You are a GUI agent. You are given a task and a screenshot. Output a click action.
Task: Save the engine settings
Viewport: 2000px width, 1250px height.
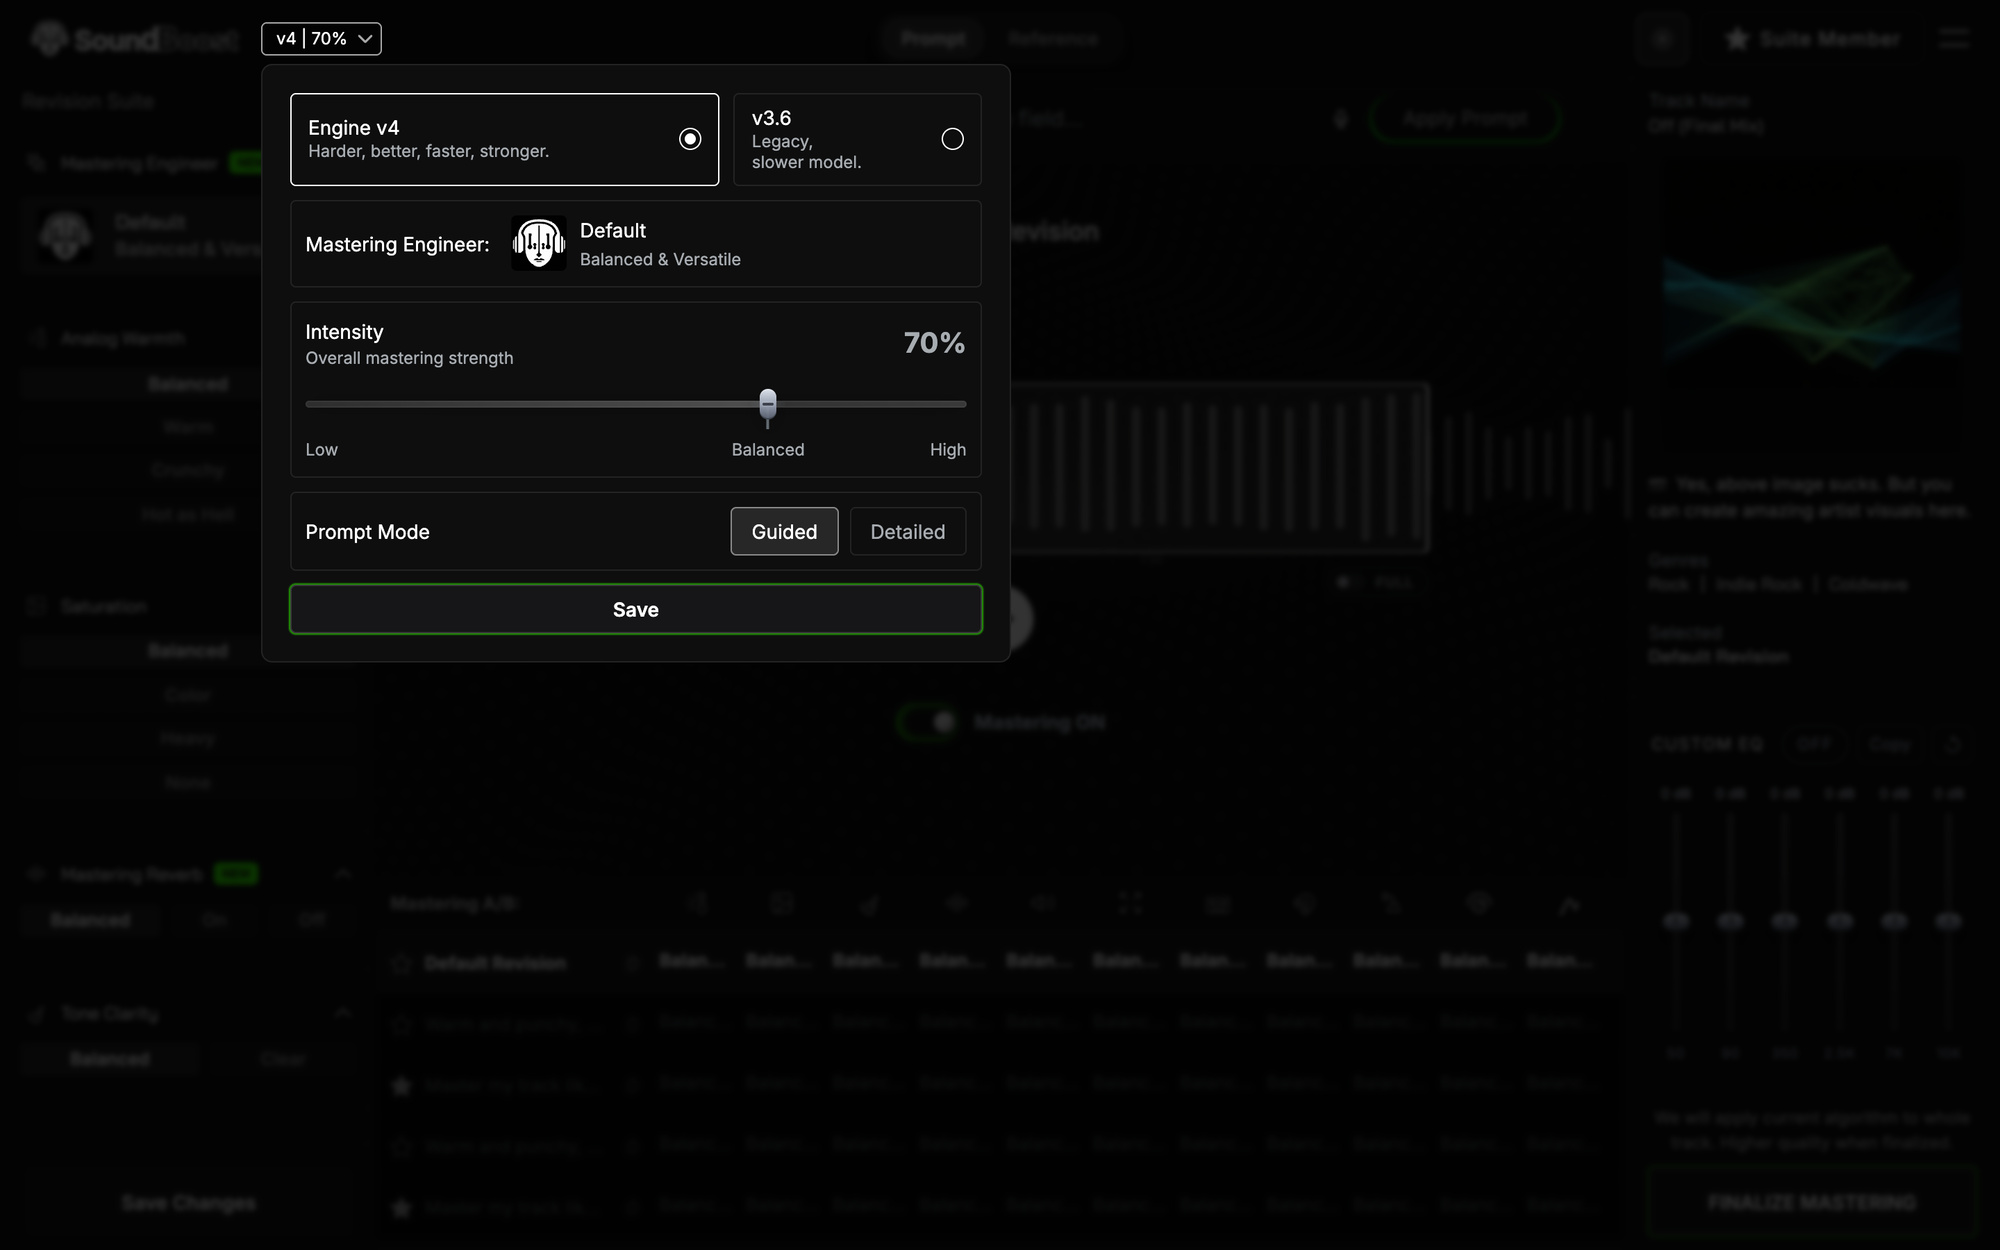635,609
